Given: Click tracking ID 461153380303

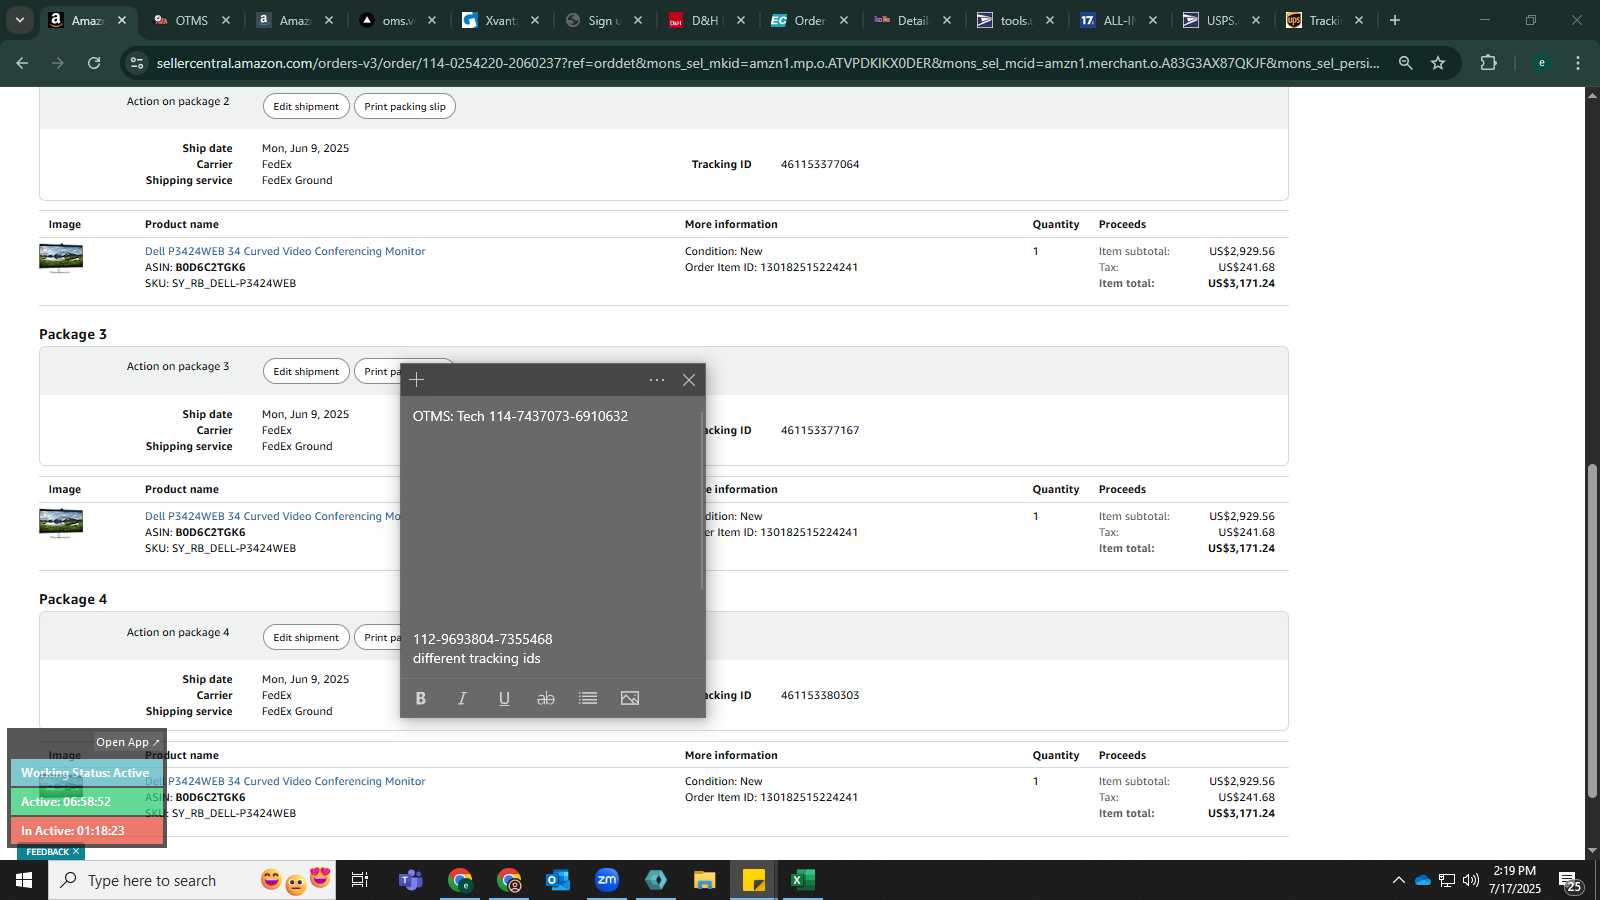Looking at the screenshot, I should pyautogui.click(x=820, y=695).
